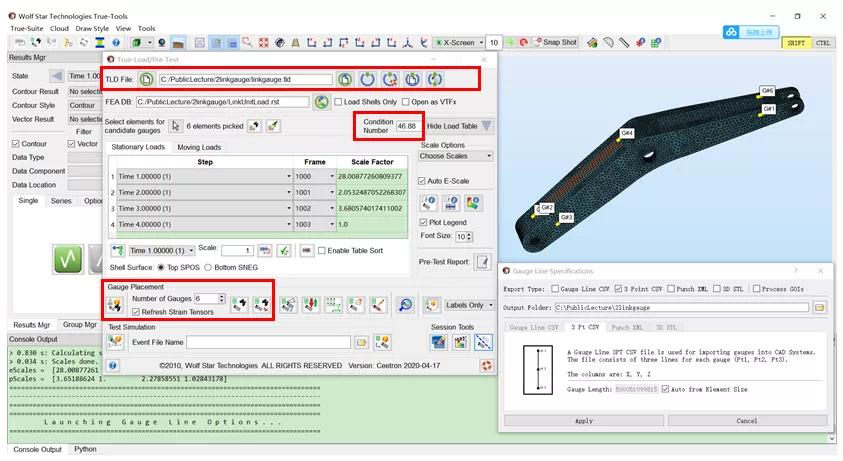Click Snap Shot button
Screen dimensions: 843x461
pos(555,42)
